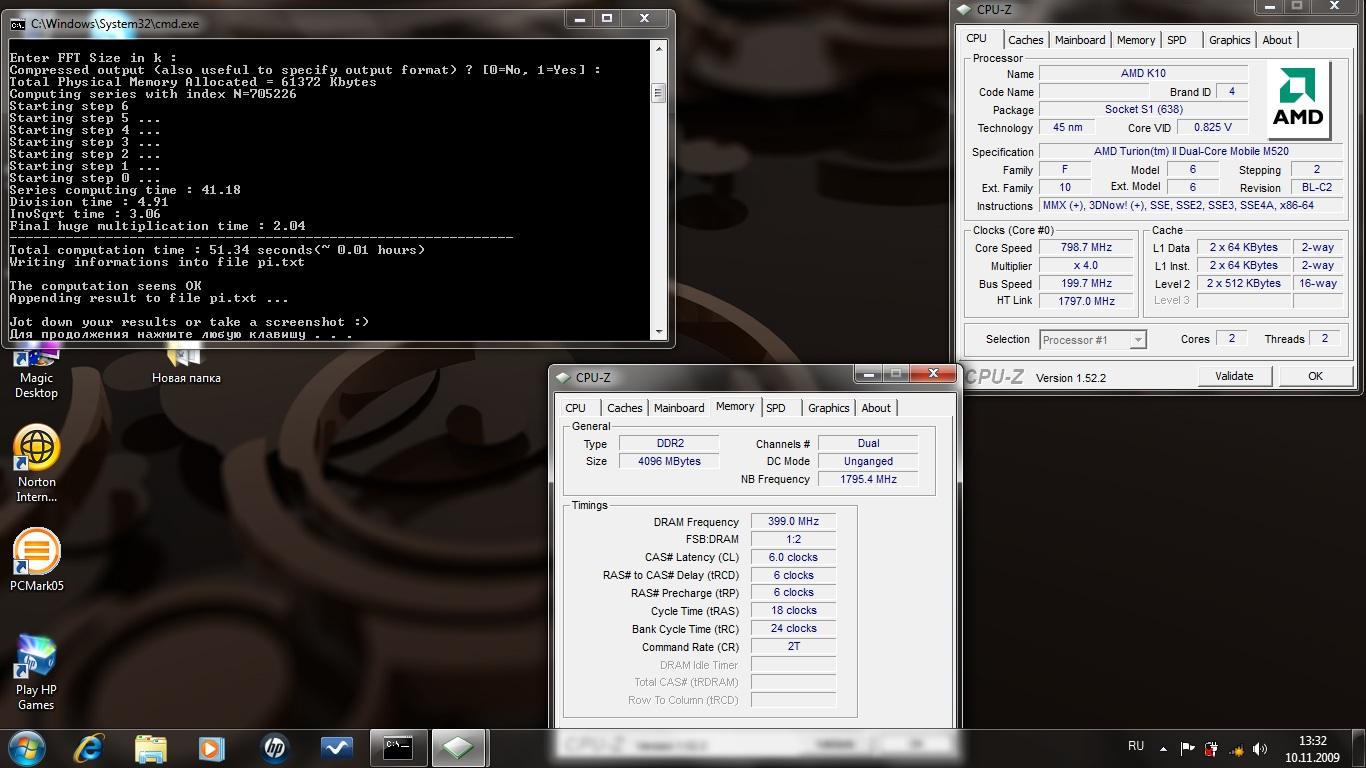Click the Show desktop button on the taskbar
Image resolution: width=1366 pixels, height=768 pixels.
[1359, 748]
